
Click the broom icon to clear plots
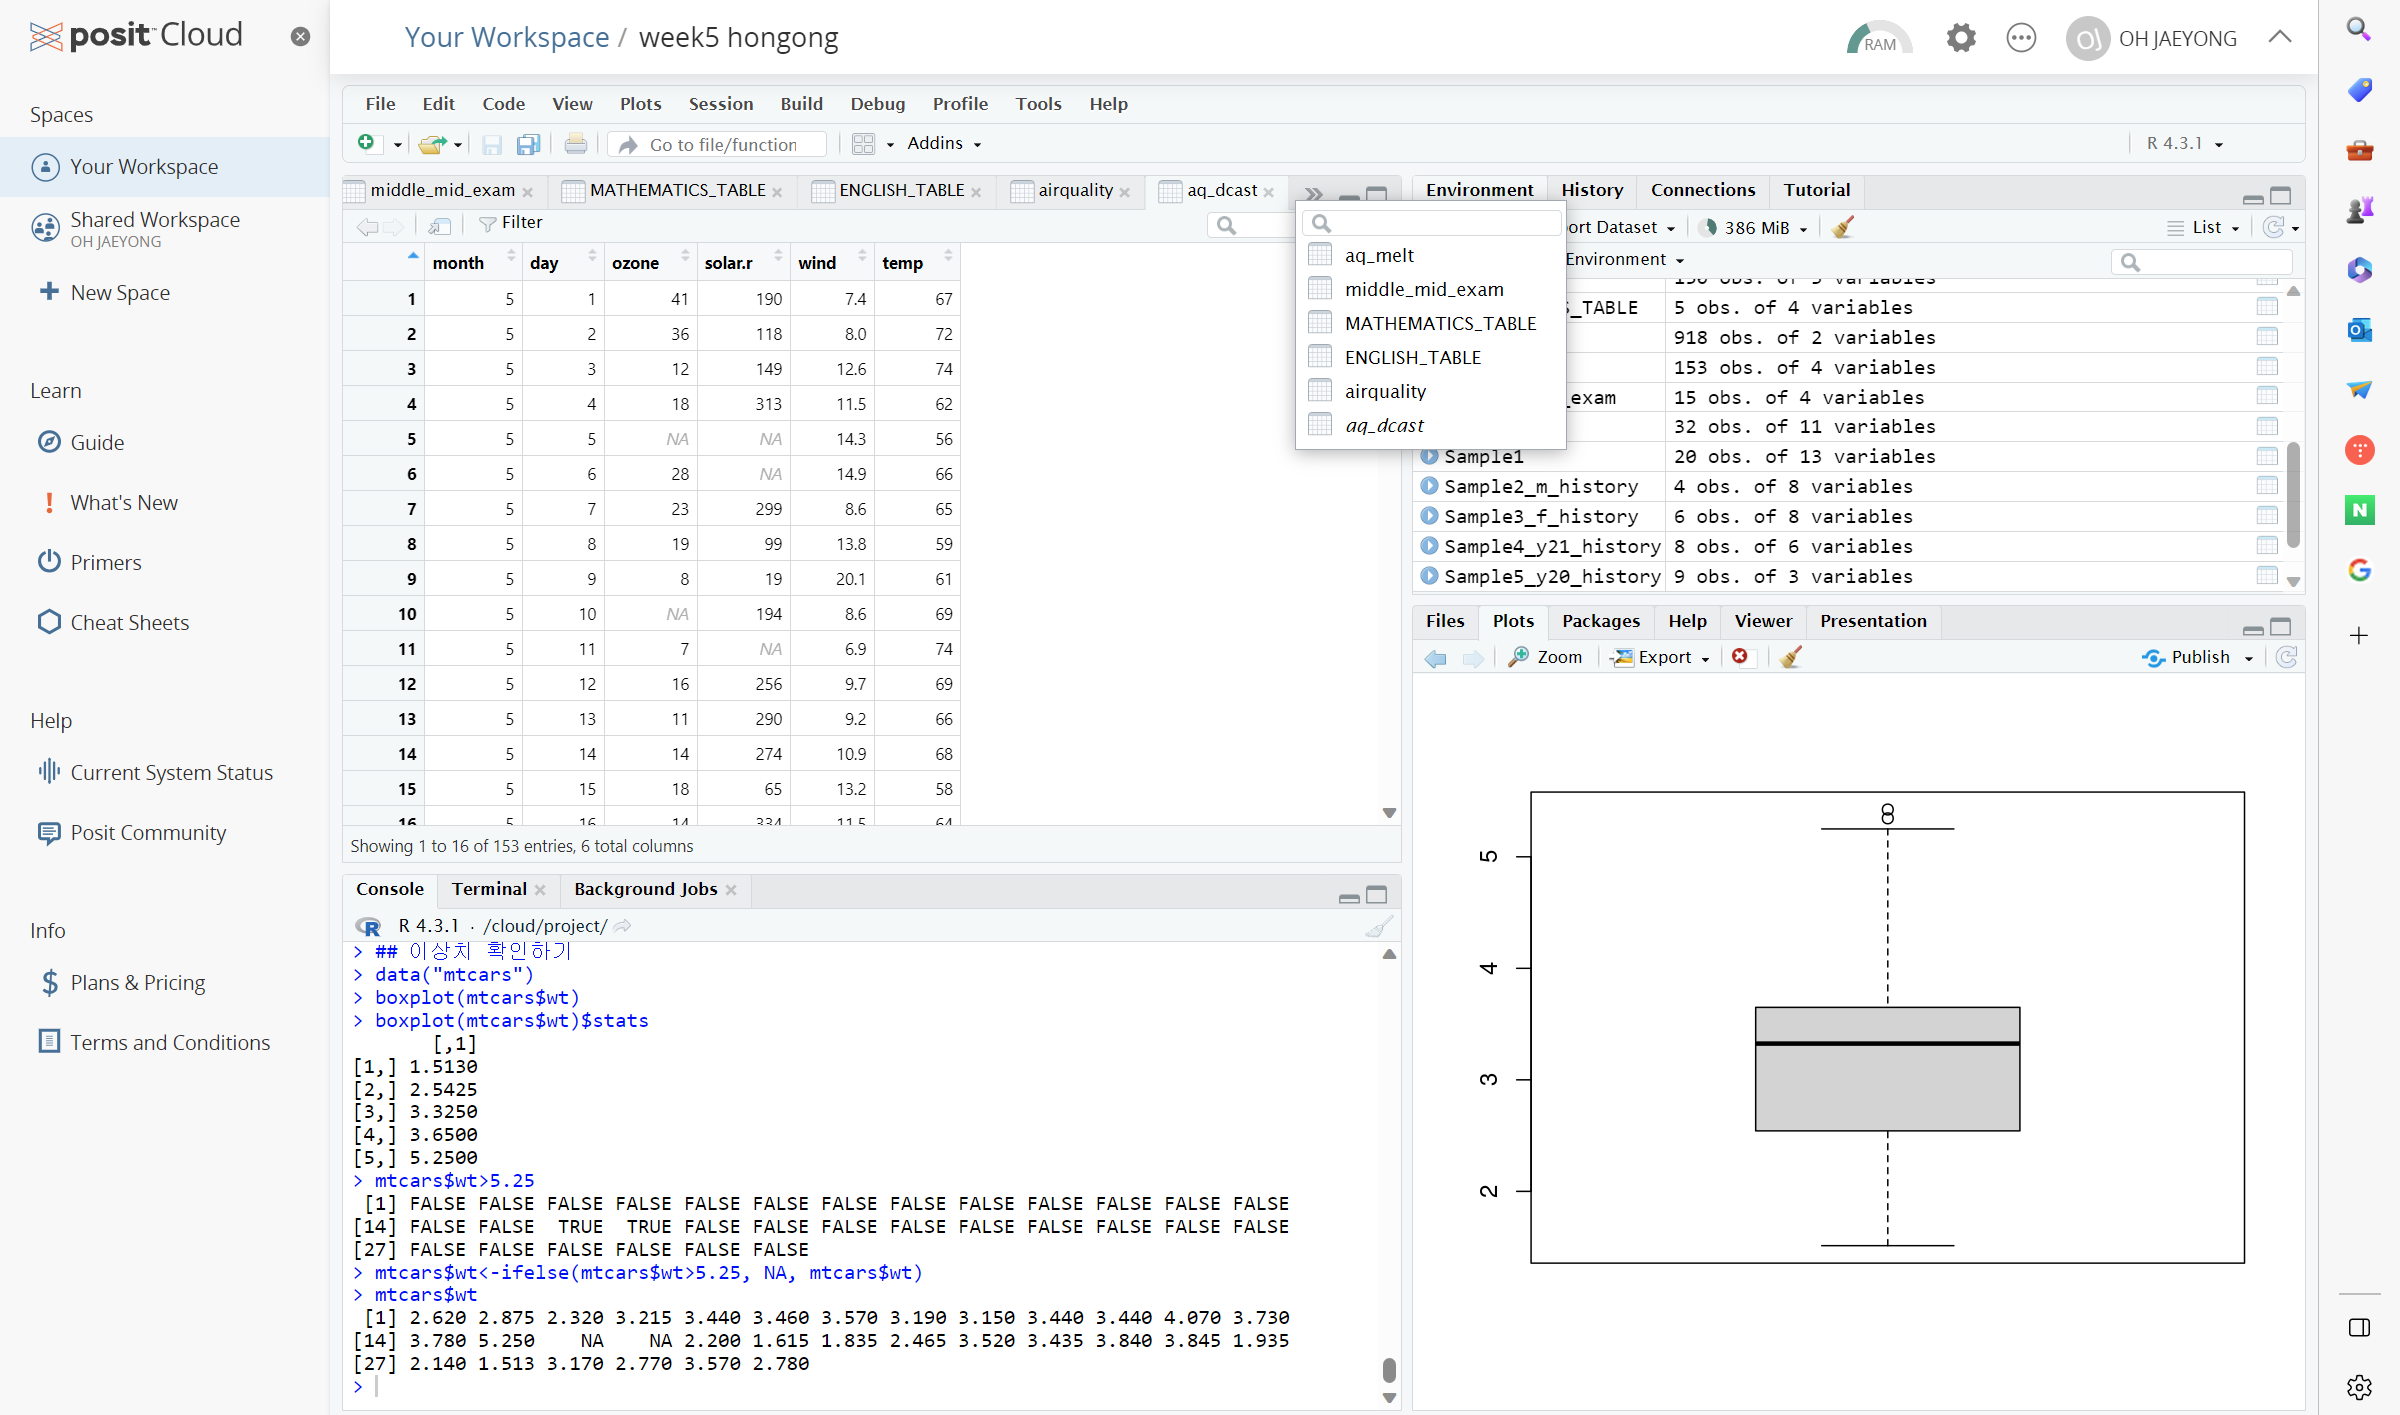1791,657
